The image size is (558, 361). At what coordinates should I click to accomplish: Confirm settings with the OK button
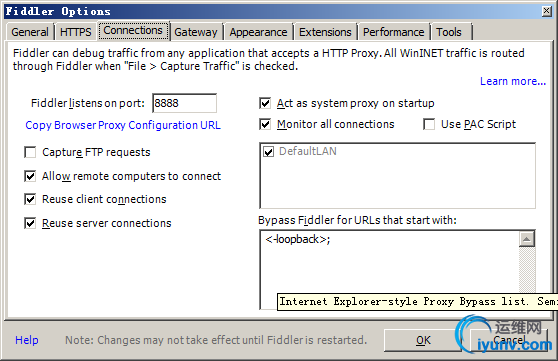pos(423,340)
